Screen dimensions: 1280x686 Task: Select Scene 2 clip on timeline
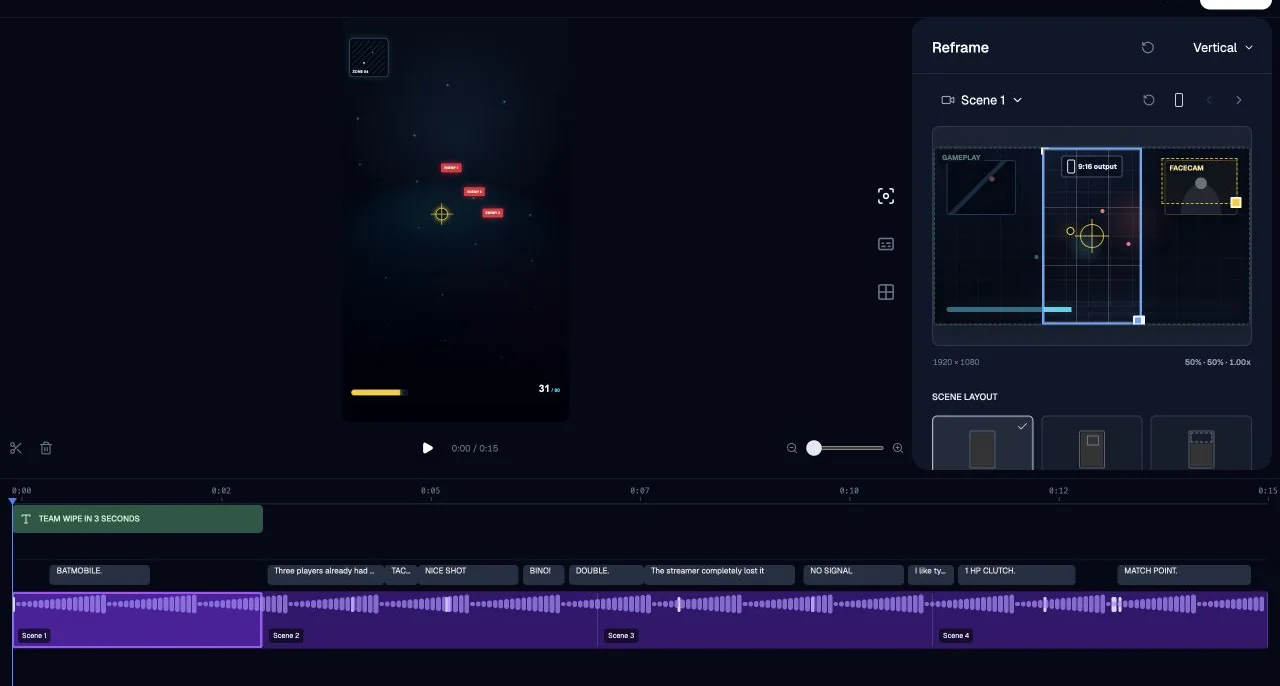pyautogui.click(x=430, y=620)
